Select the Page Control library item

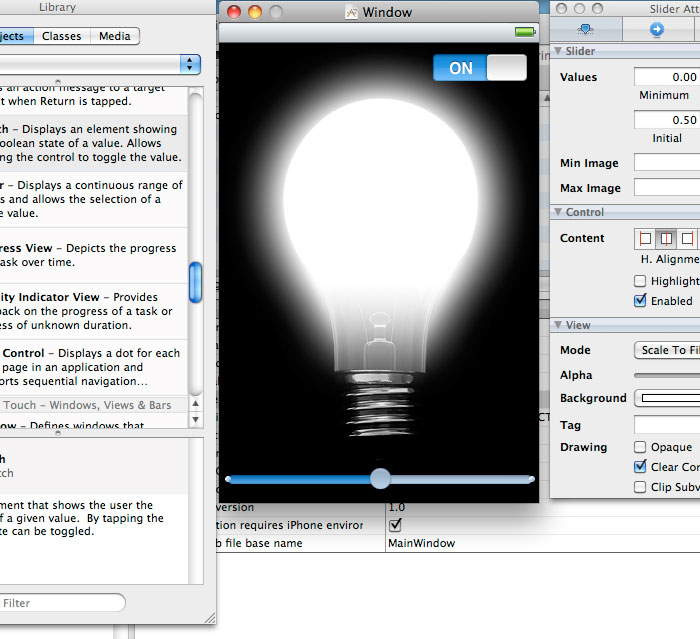click(x=94, y=367)
